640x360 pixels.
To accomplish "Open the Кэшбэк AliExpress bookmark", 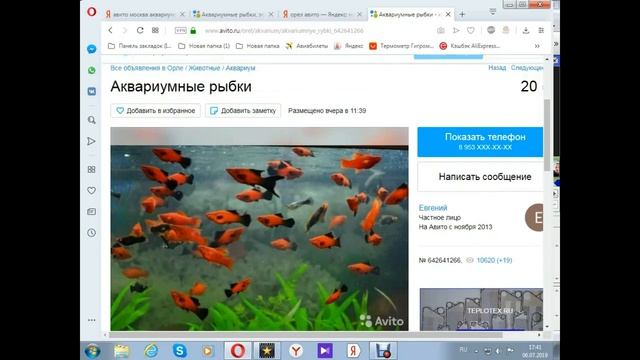I will (470, 46).
